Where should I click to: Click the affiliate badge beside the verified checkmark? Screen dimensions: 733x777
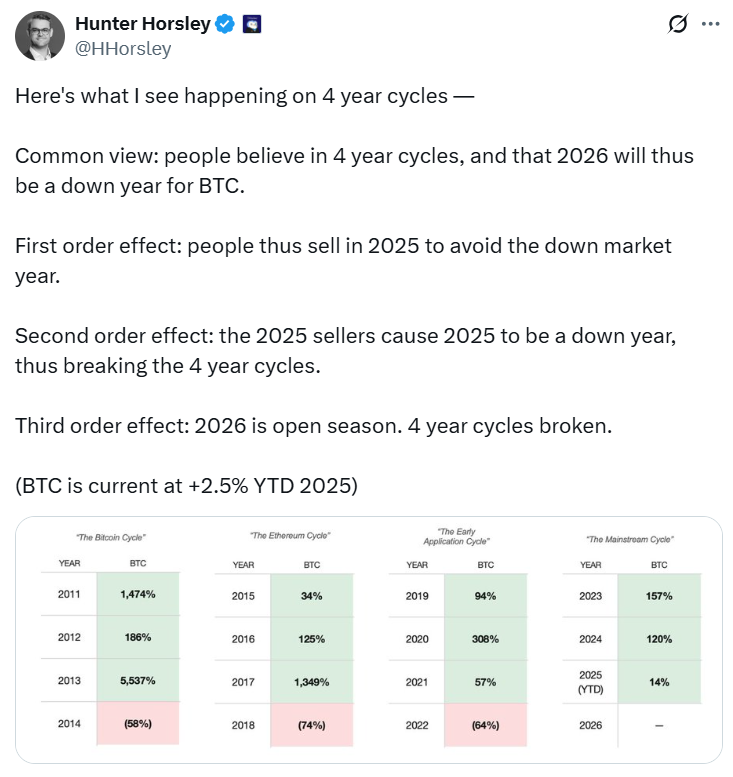251,24
